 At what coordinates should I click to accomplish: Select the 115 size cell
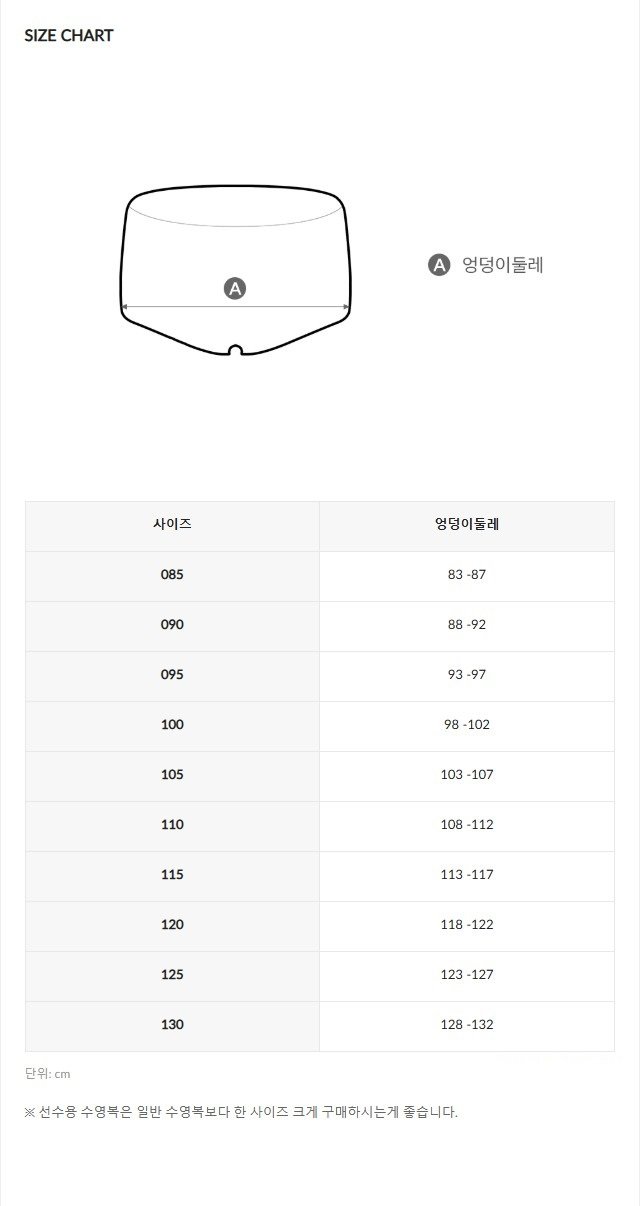click(x=172, y=875)
